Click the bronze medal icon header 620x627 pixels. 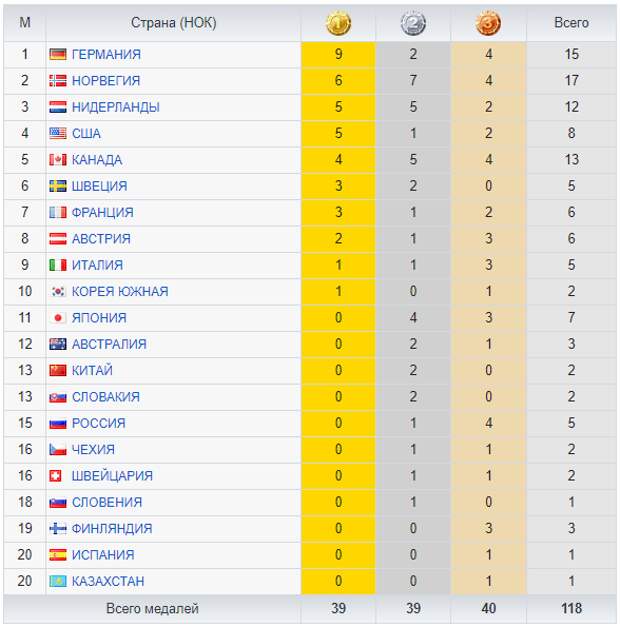[488, 23]
